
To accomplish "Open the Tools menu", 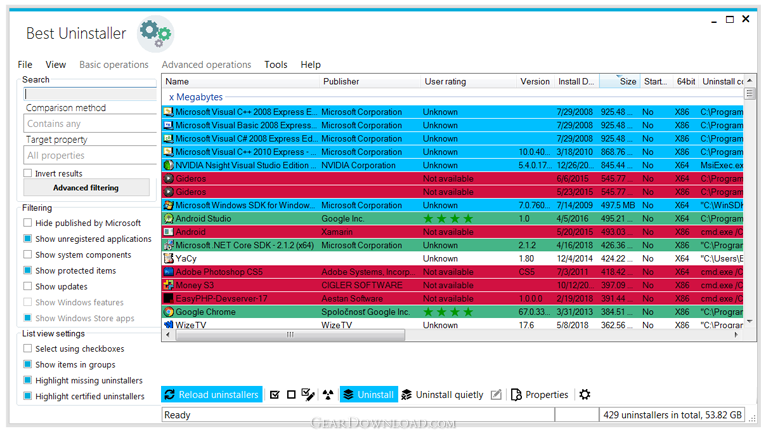I will click(276, 65).
